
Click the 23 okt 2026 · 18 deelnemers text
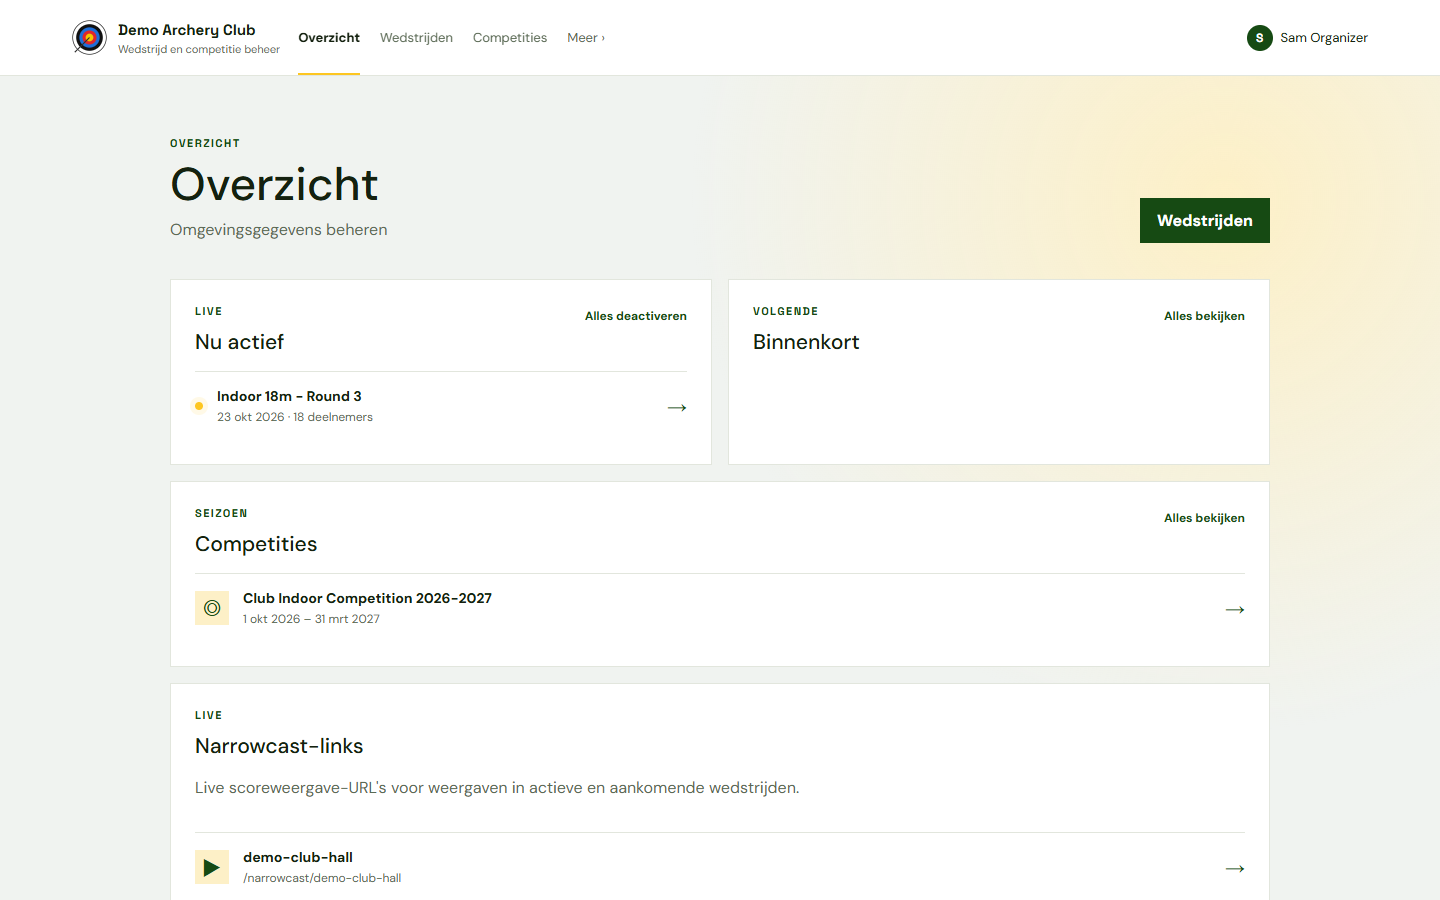coord(295,417)
